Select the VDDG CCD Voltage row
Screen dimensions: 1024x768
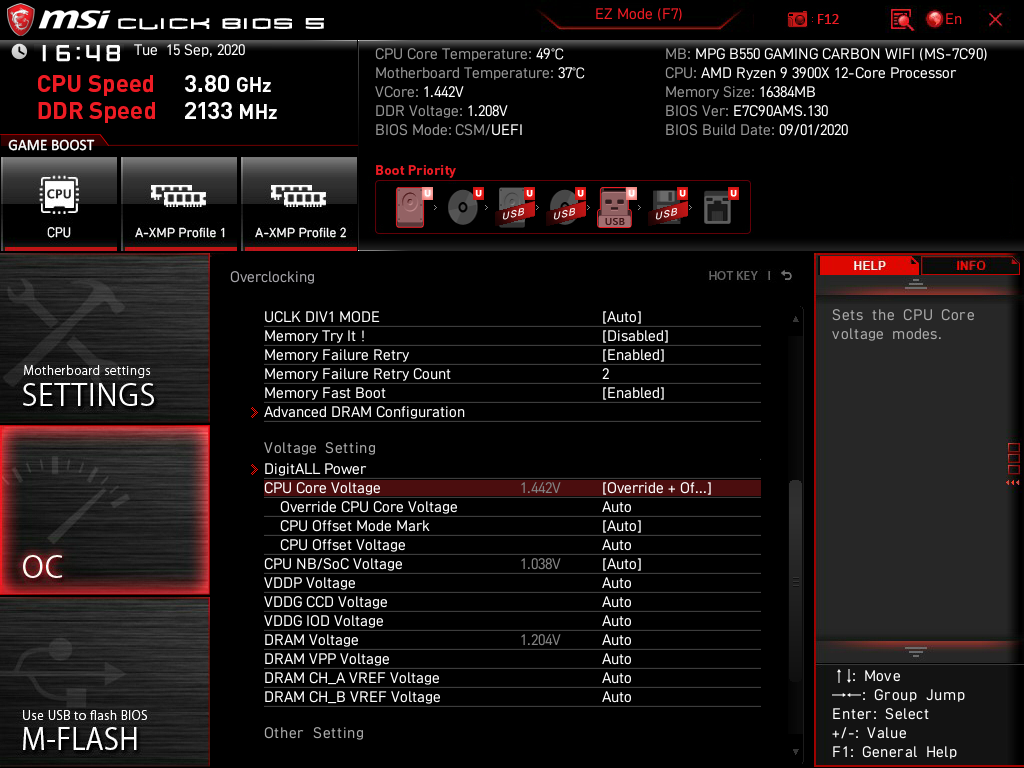pyautogui.click(x=512, y=601)
